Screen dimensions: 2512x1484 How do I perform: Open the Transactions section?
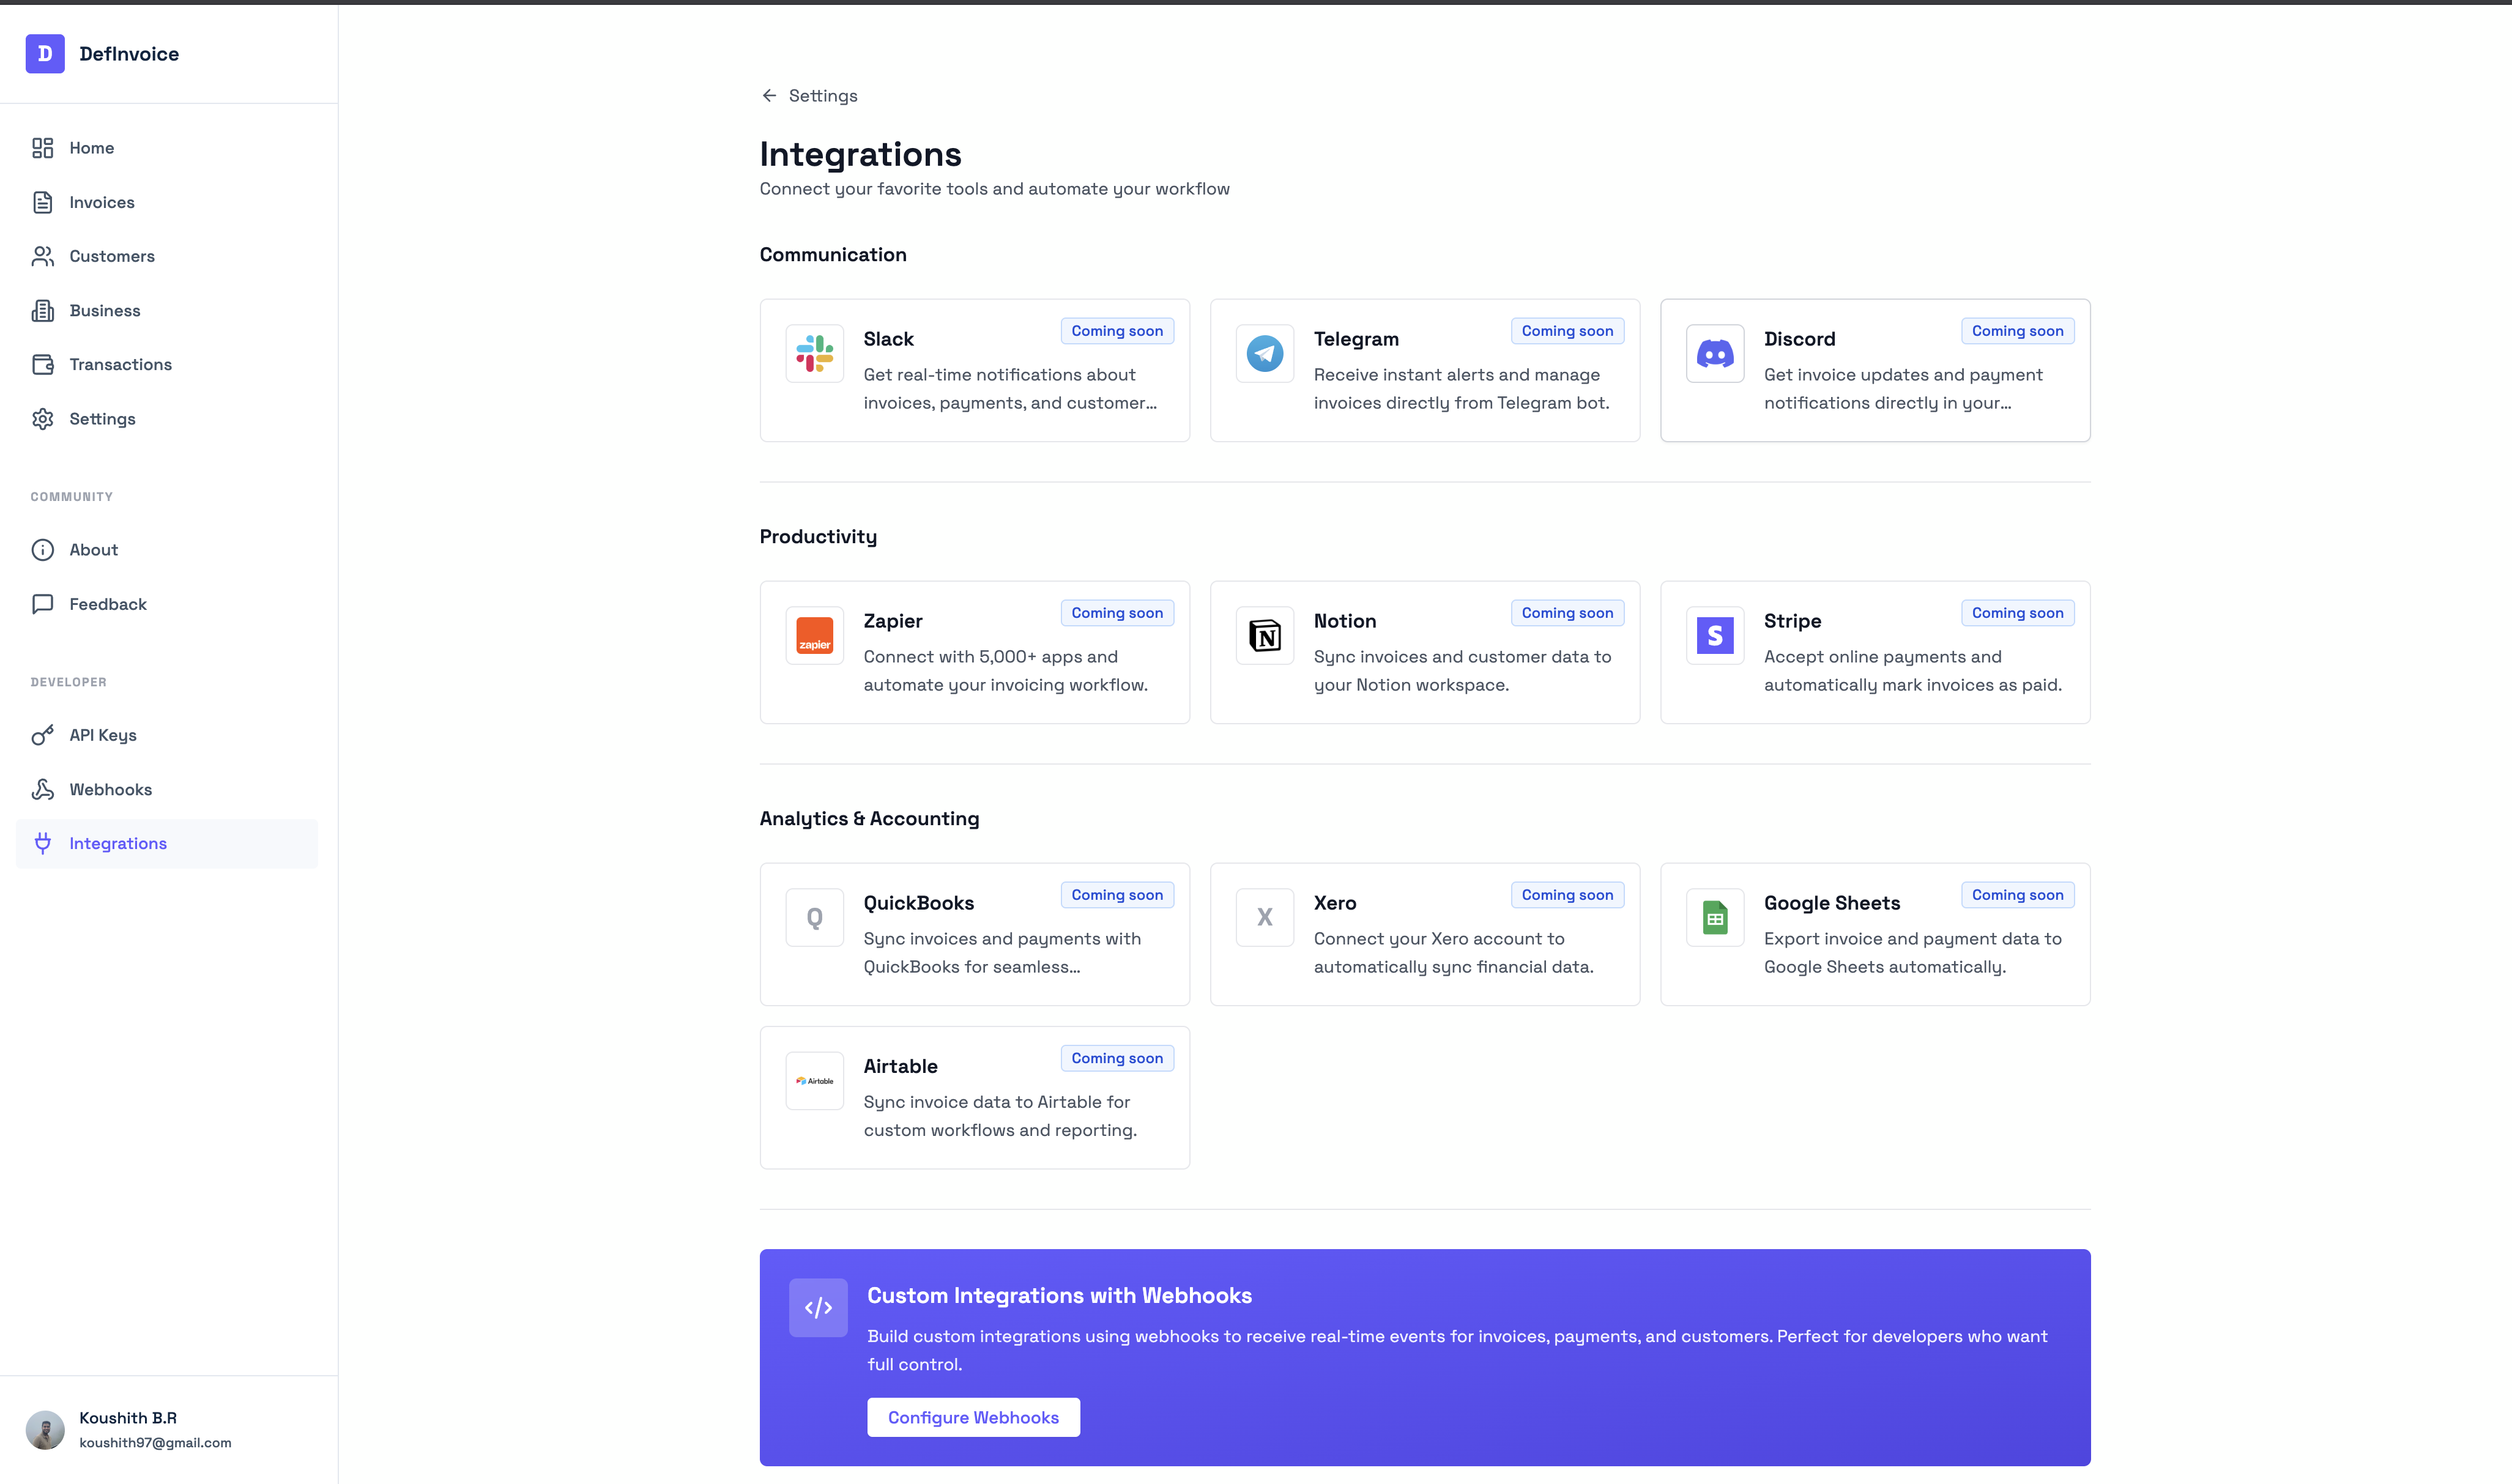120,364
